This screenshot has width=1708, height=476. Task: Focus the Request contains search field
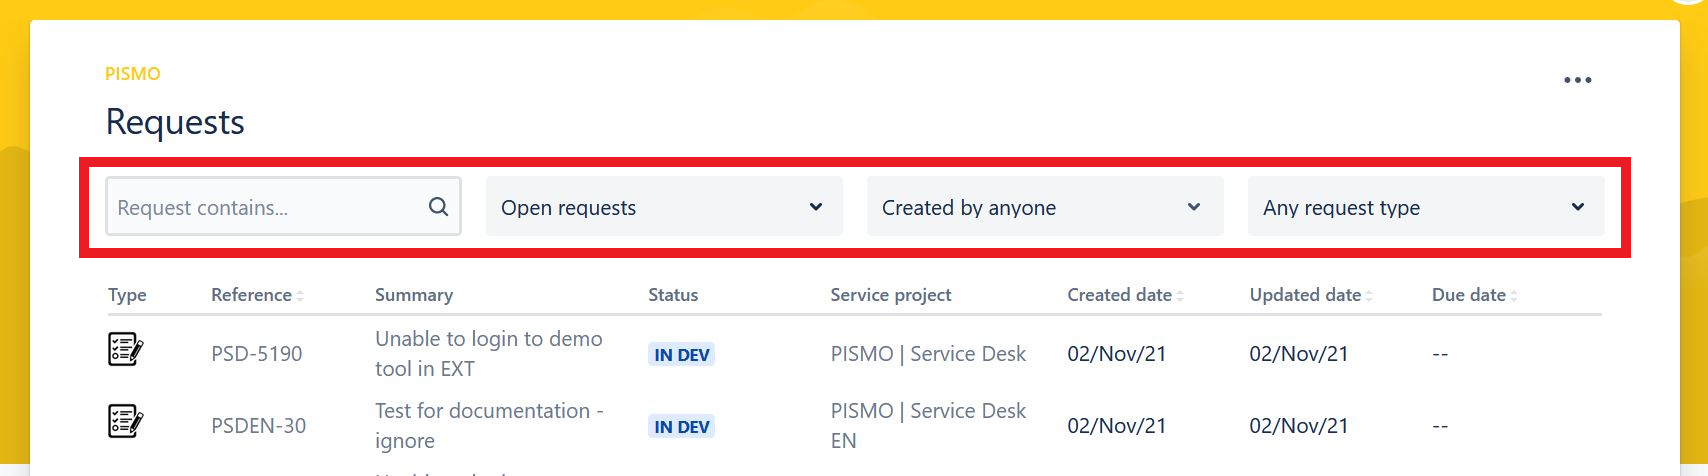(283, 207)
